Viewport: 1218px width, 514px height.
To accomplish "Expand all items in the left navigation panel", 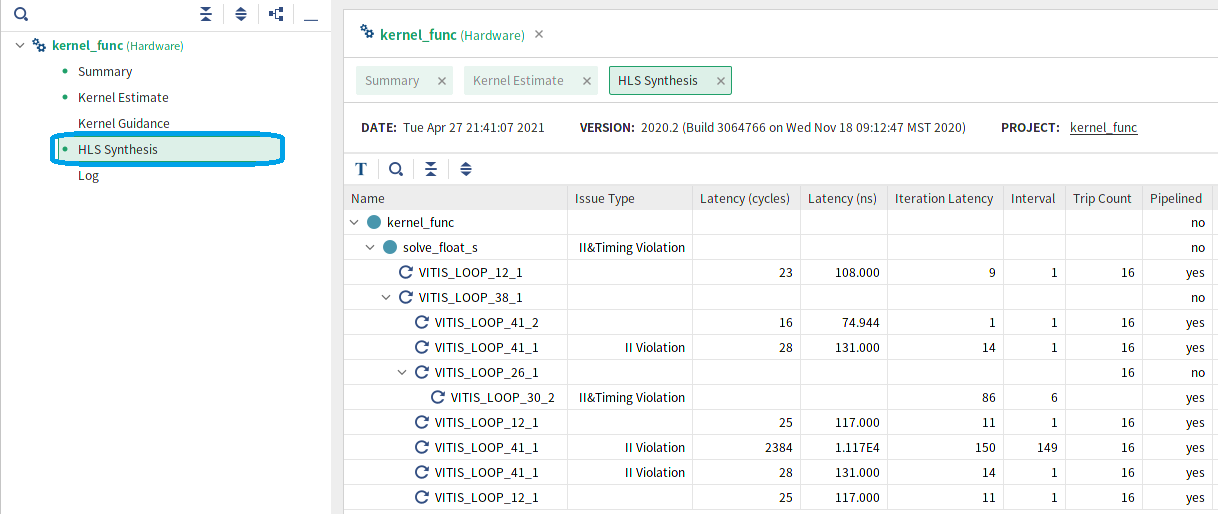I will (x=241, y=15).
